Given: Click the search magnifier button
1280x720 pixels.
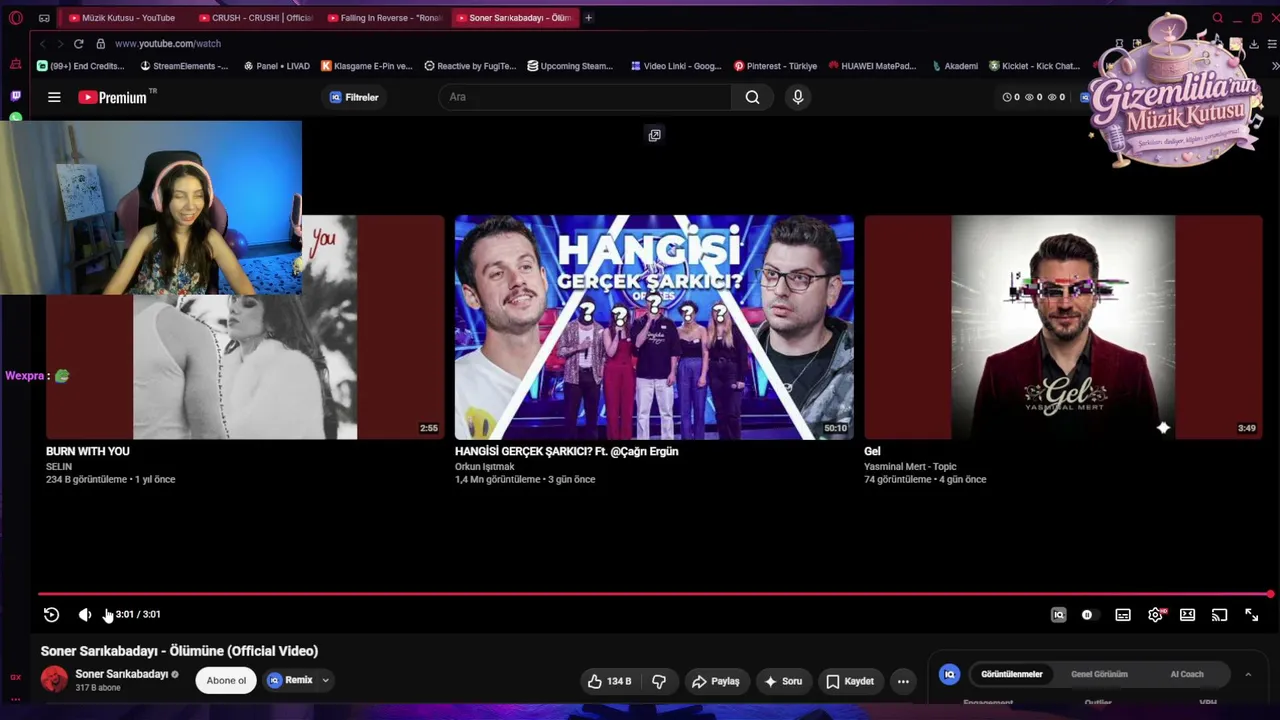Looking at the screenshot, I should [x=752, y=97].
